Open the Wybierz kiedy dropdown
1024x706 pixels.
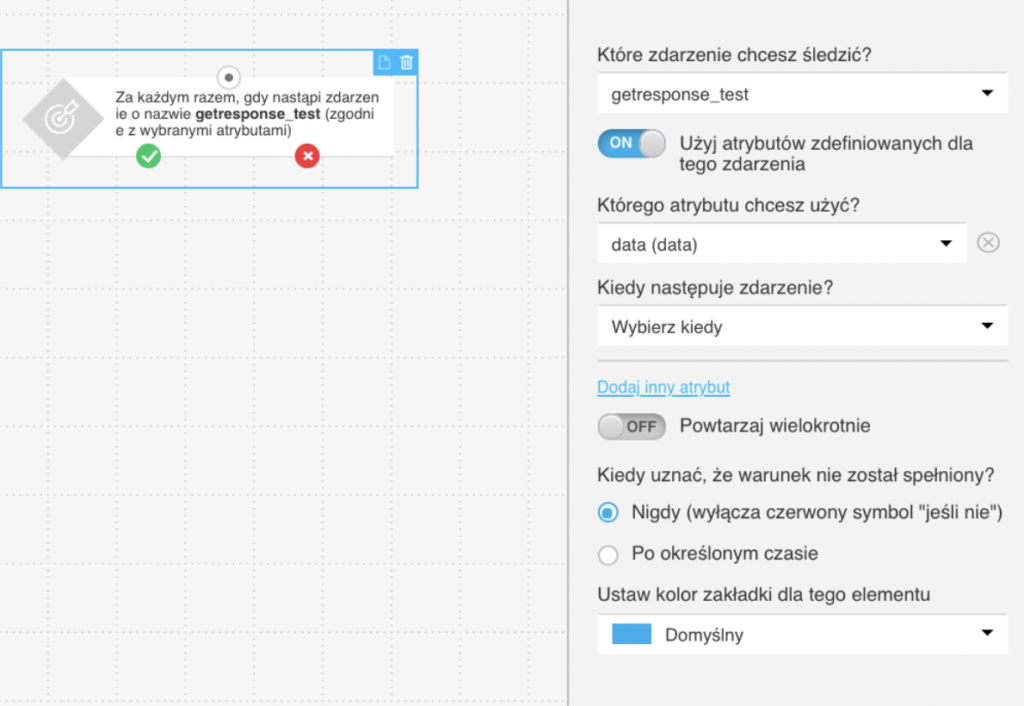[803, 327]
